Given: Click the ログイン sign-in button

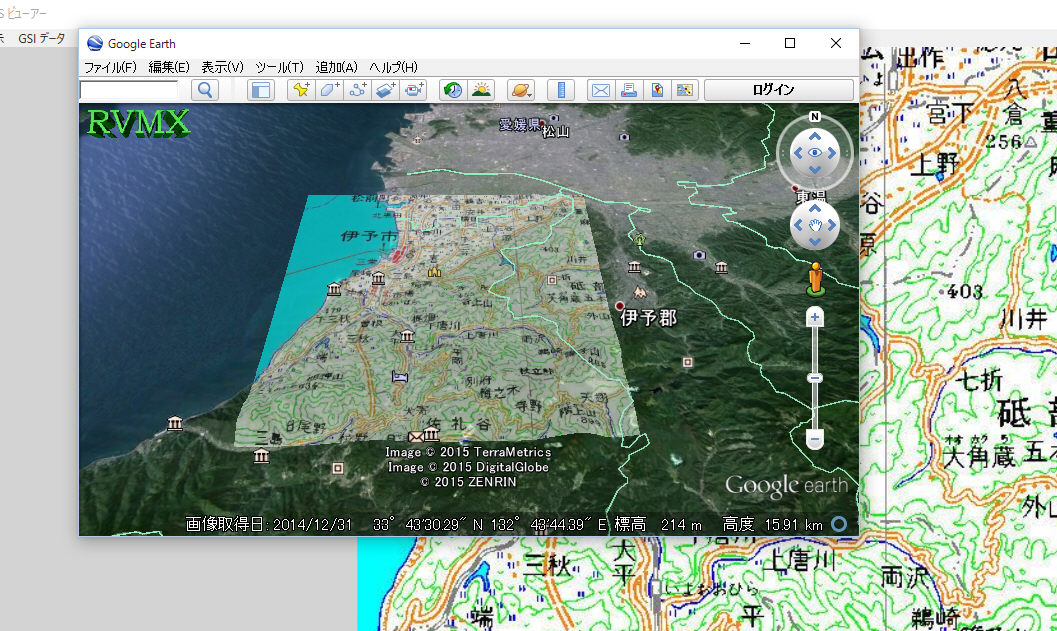Looking at the screenshot, I should coord(779,90).
